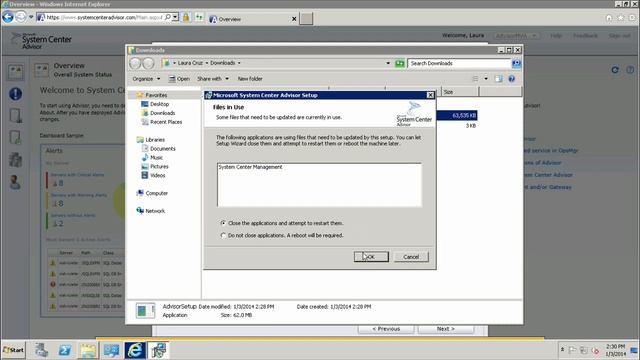The width and height of the screenshot is (640, 360).
Task: Launch PowerShell from taskbar
Action: pyautogui.click(x=64, y=350)
